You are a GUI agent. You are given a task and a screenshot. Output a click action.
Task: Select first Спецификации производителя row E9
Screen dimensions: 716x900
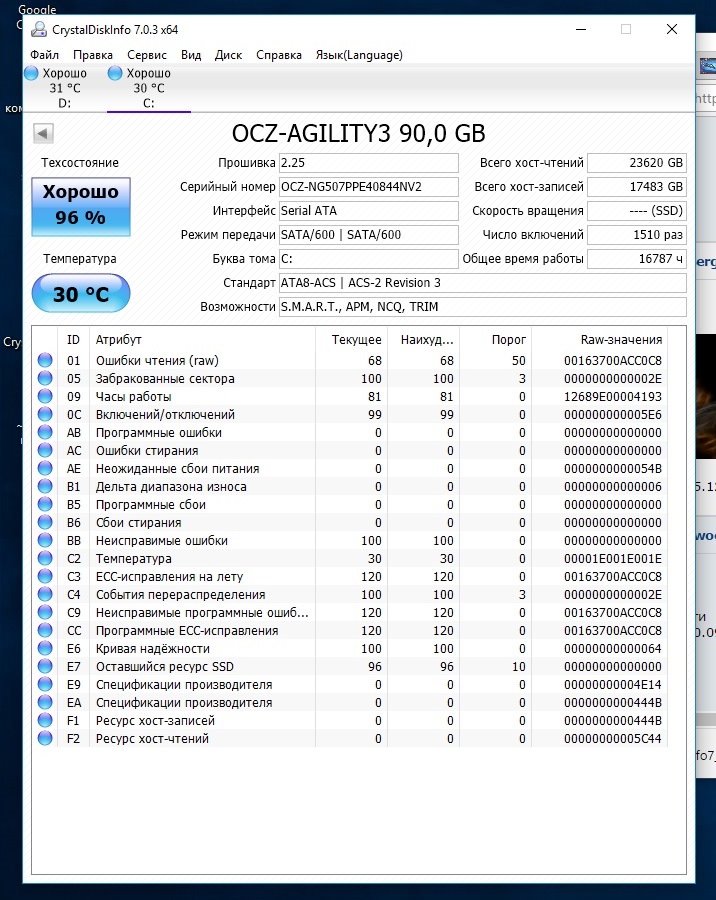[x=350, y=684]
